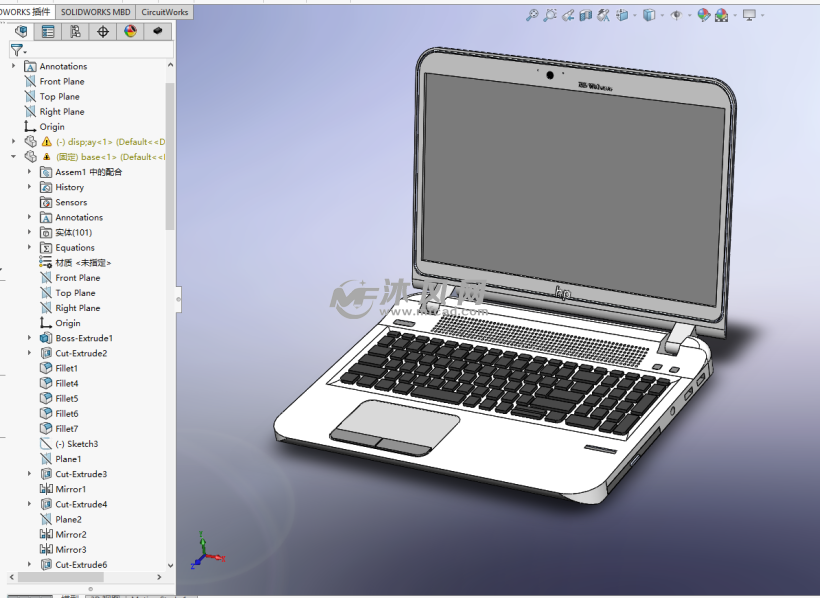820x598 pixels.
Task: Select Fillet5 in the feature tree
Action: [x=66, y=398]
